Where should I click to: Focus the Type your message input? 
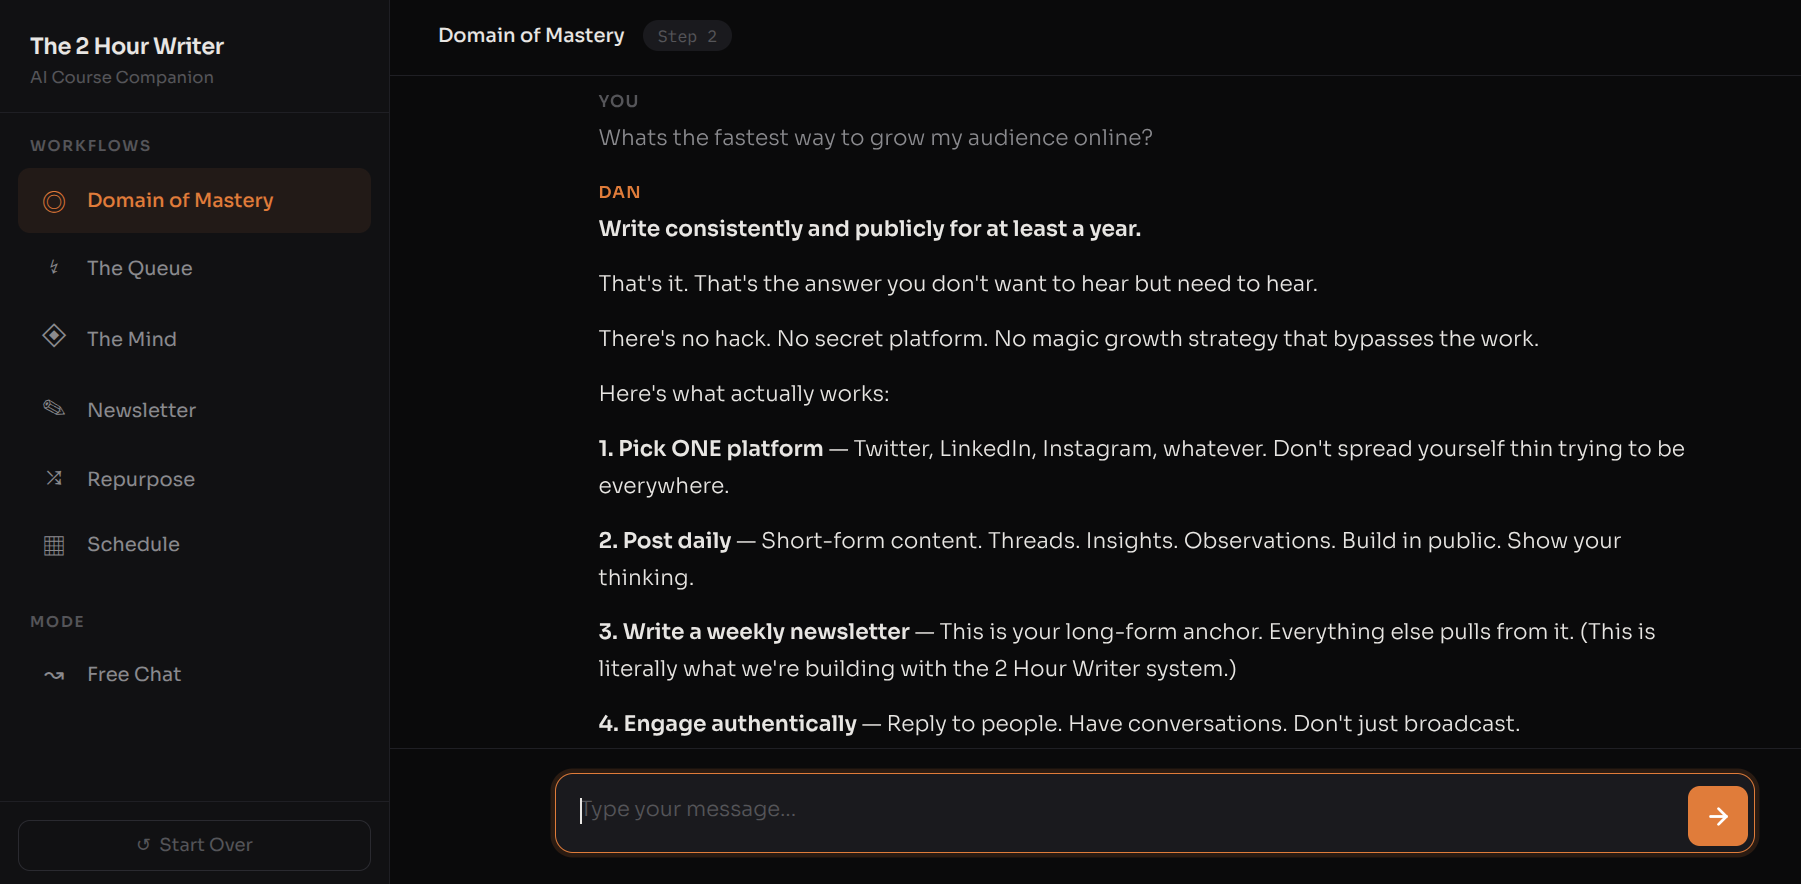click(x=1120, y=810)
